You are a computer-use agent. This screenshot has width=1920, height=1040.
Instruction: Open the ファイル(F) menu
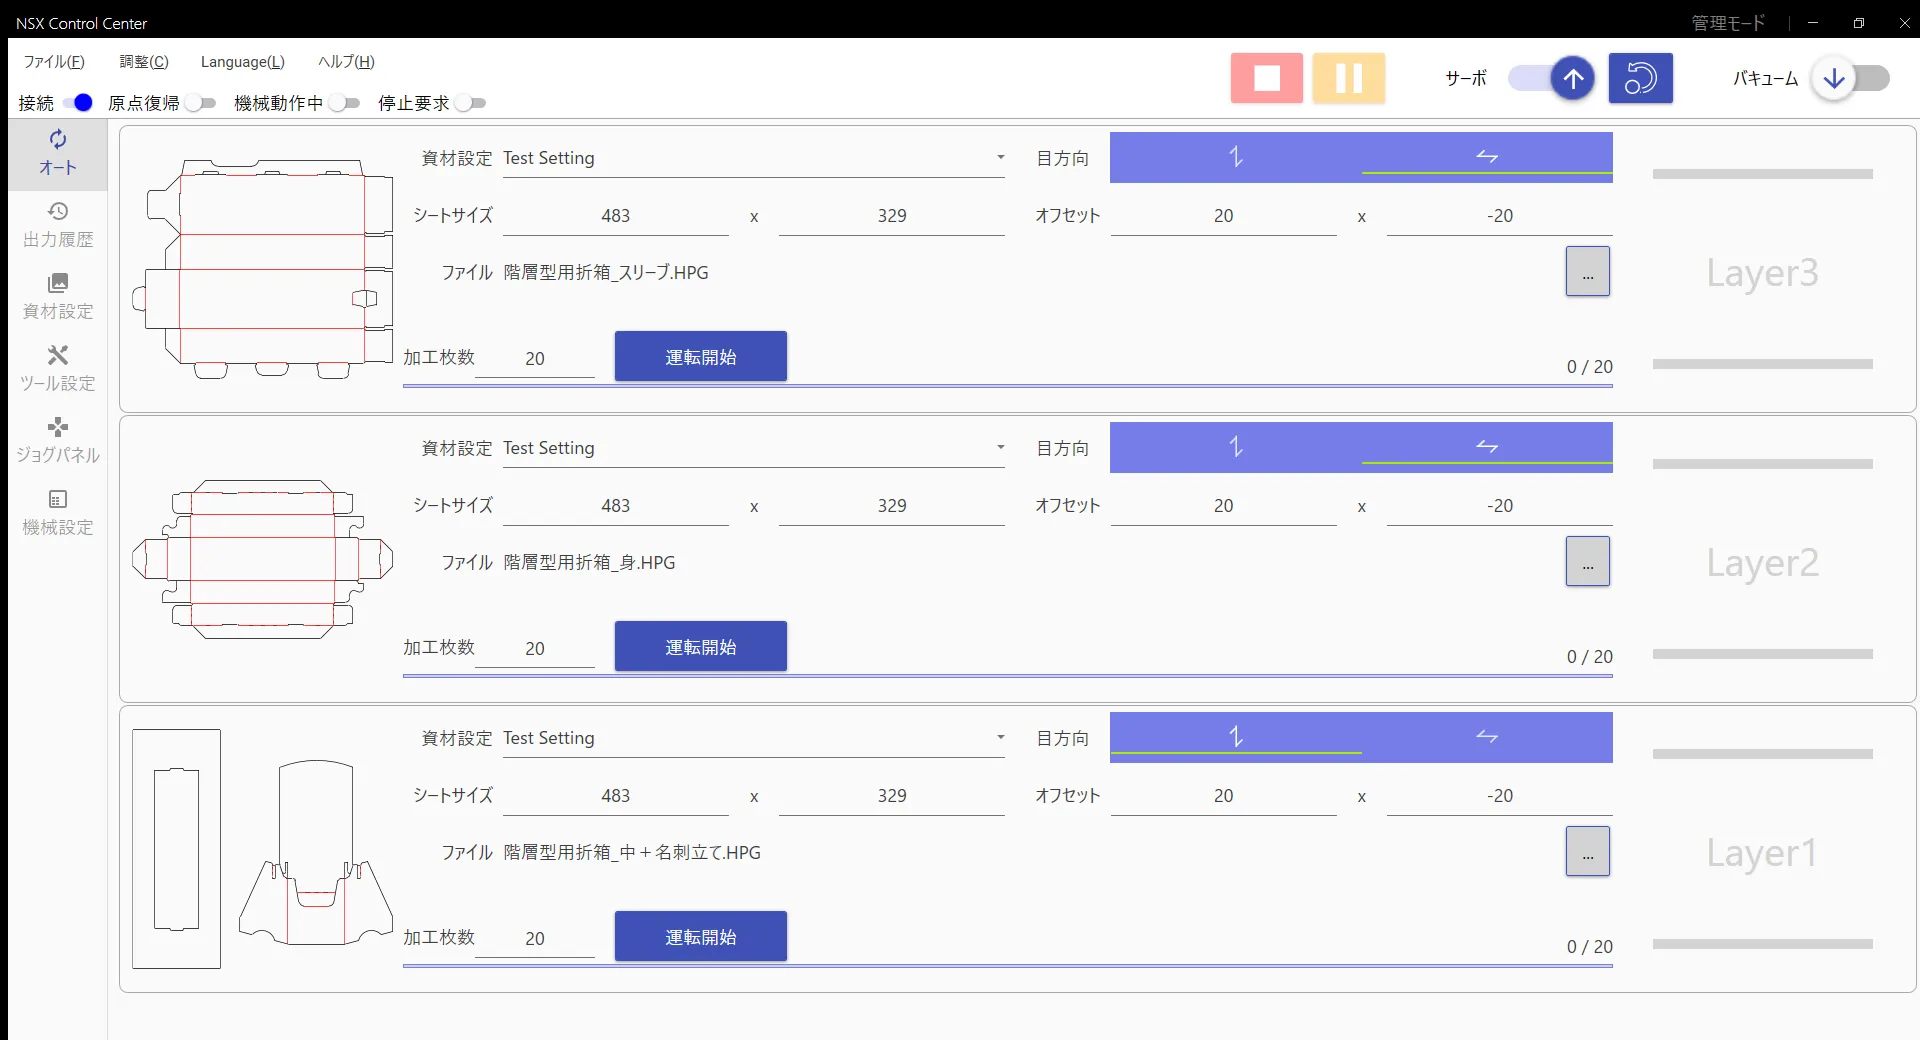click(x=54, y=62)
